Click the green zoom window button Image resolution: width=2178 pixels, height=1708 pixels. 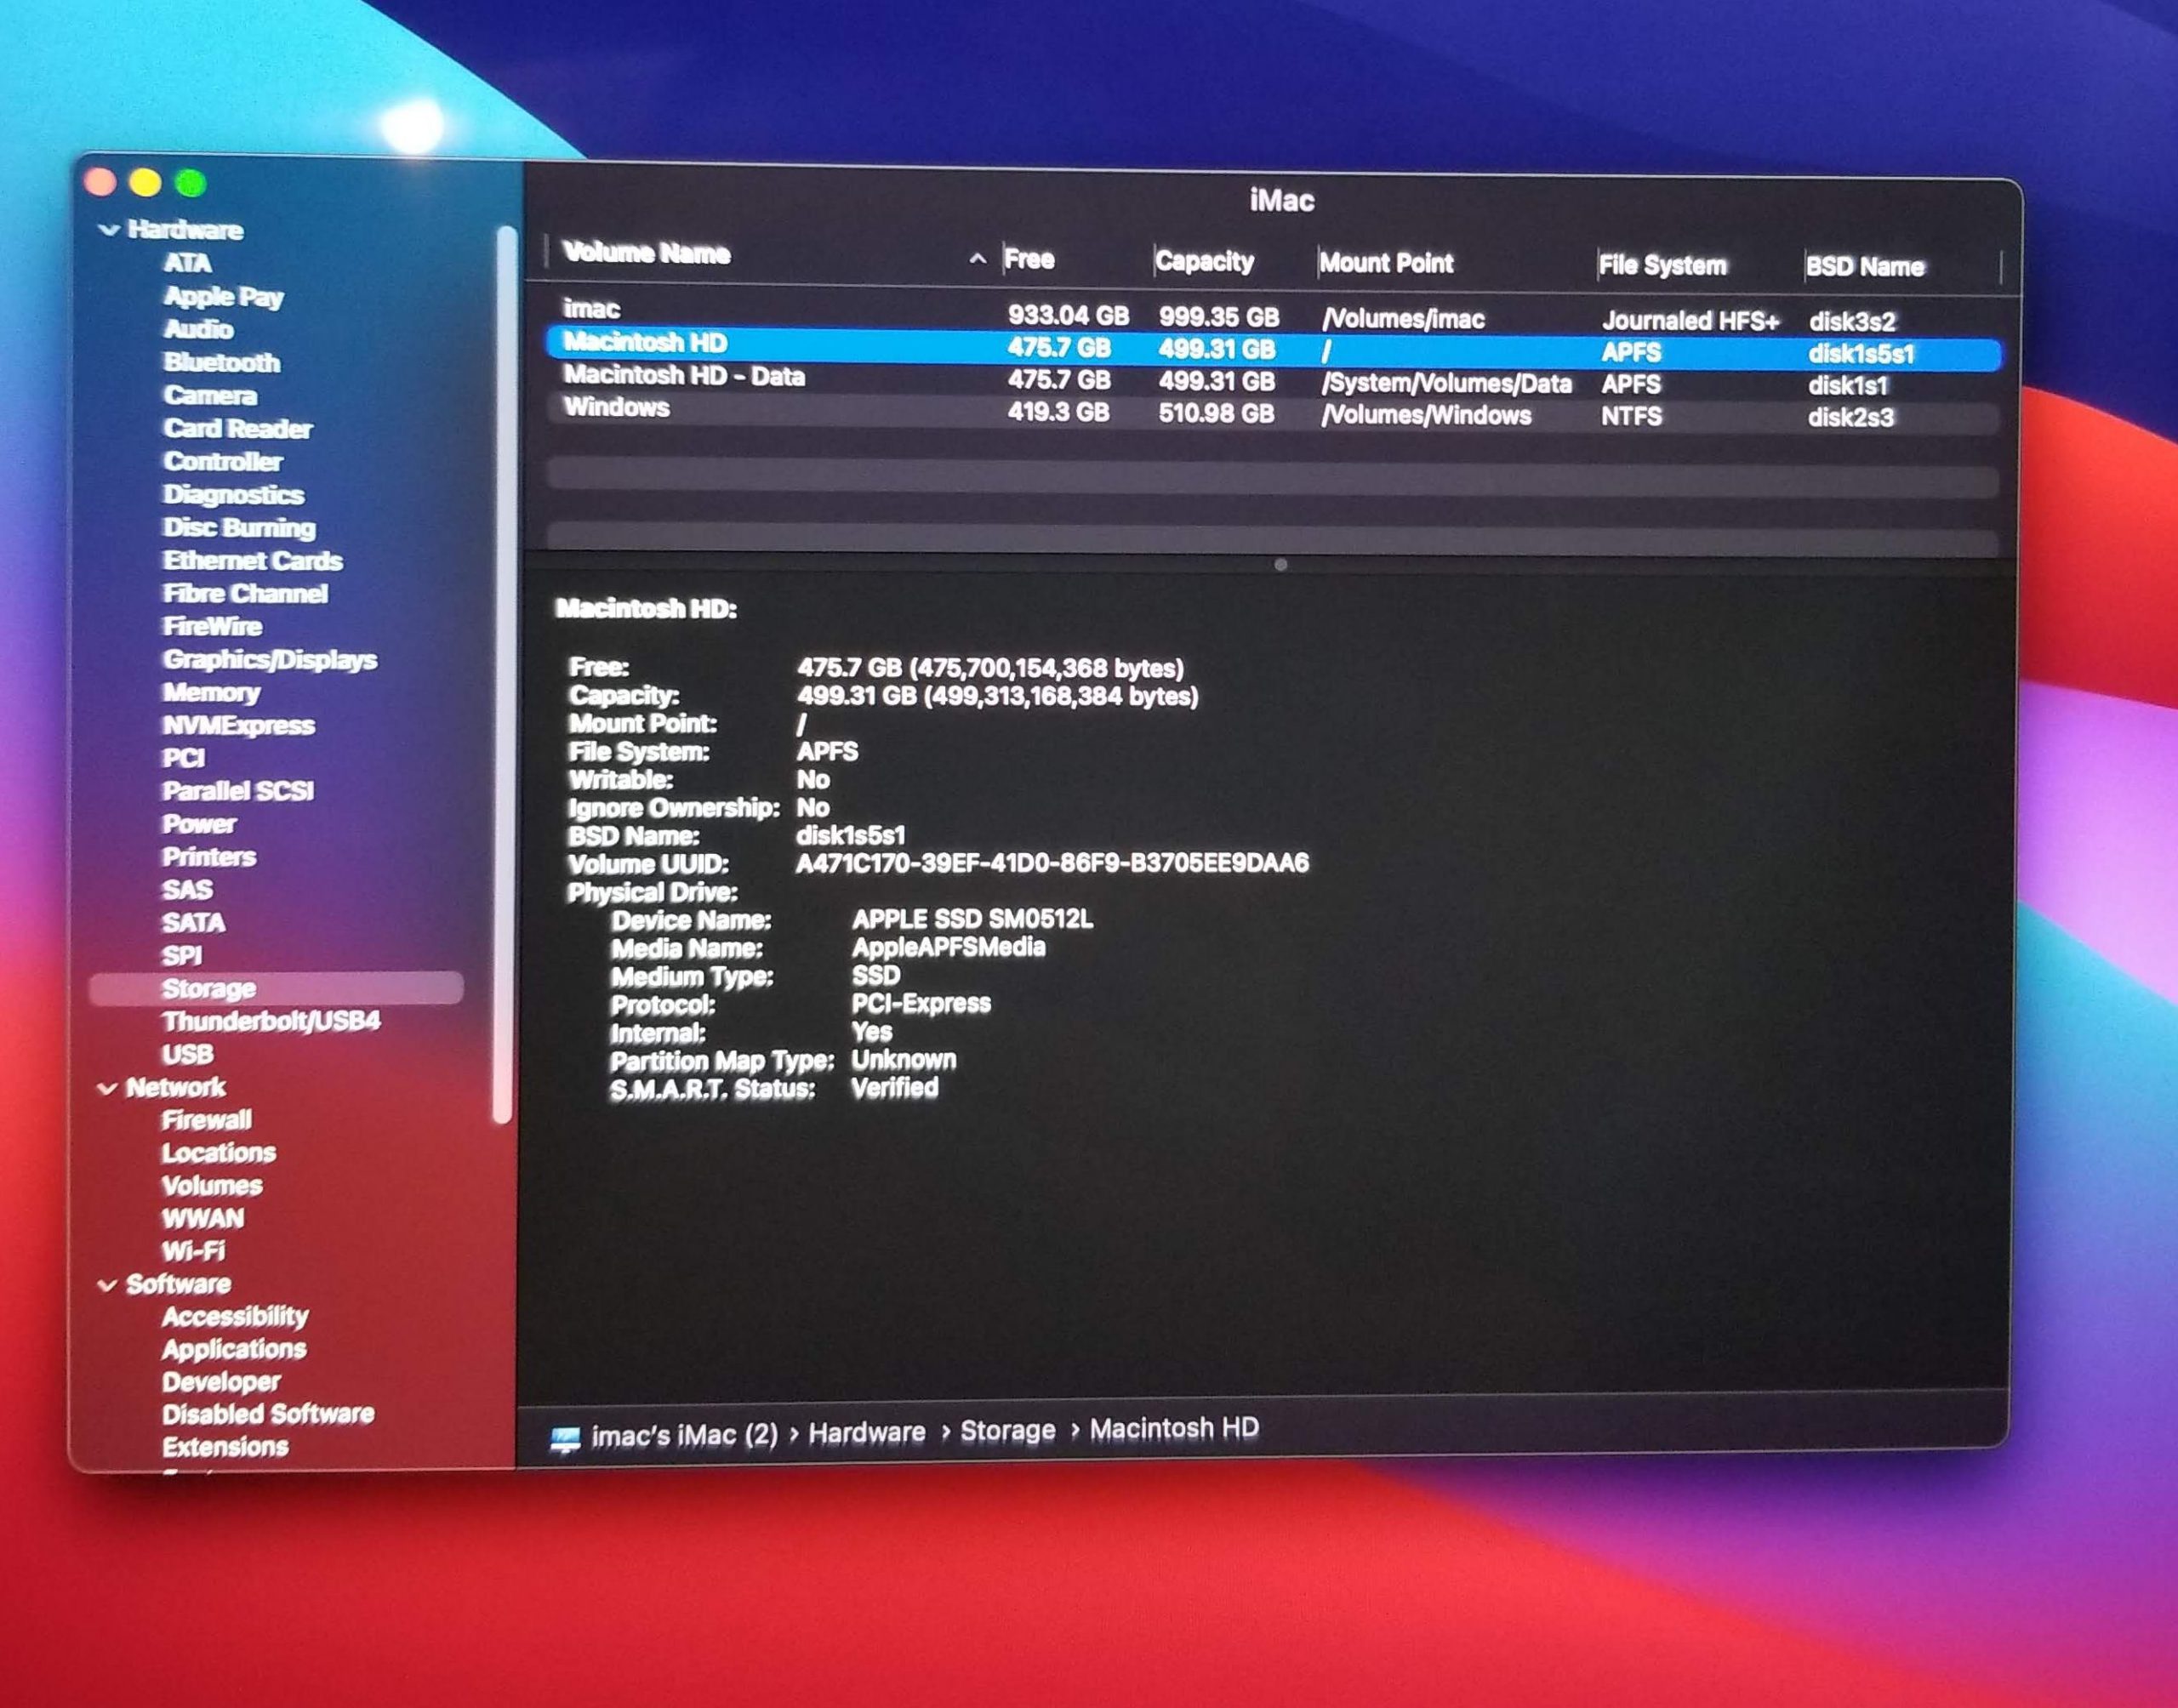click(190, 183)
